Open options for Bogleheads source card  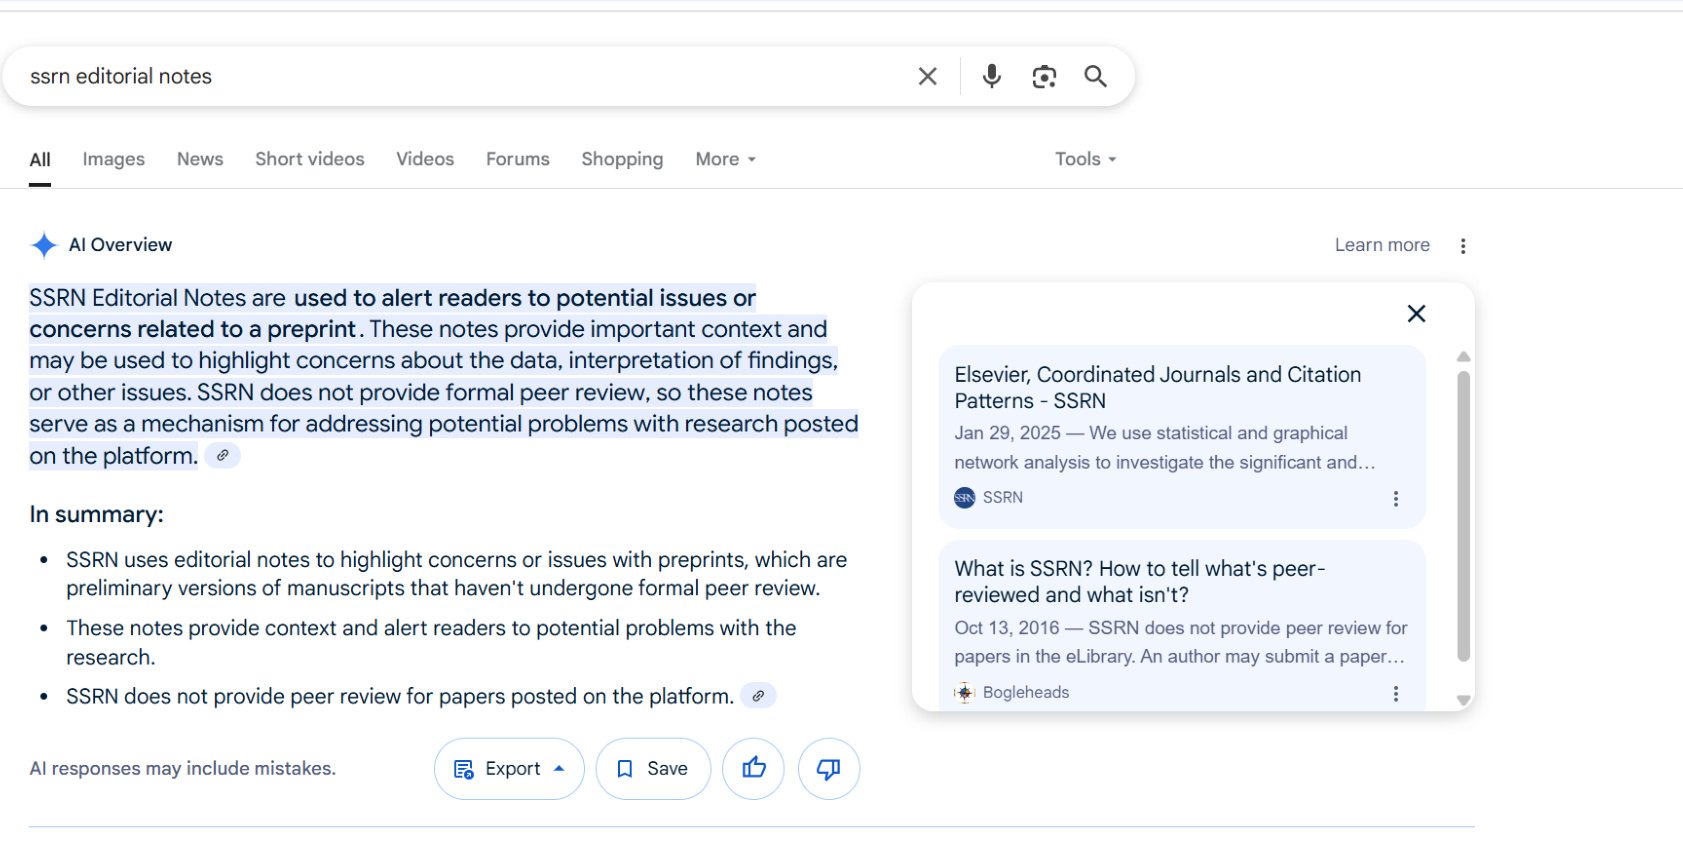1396,693
